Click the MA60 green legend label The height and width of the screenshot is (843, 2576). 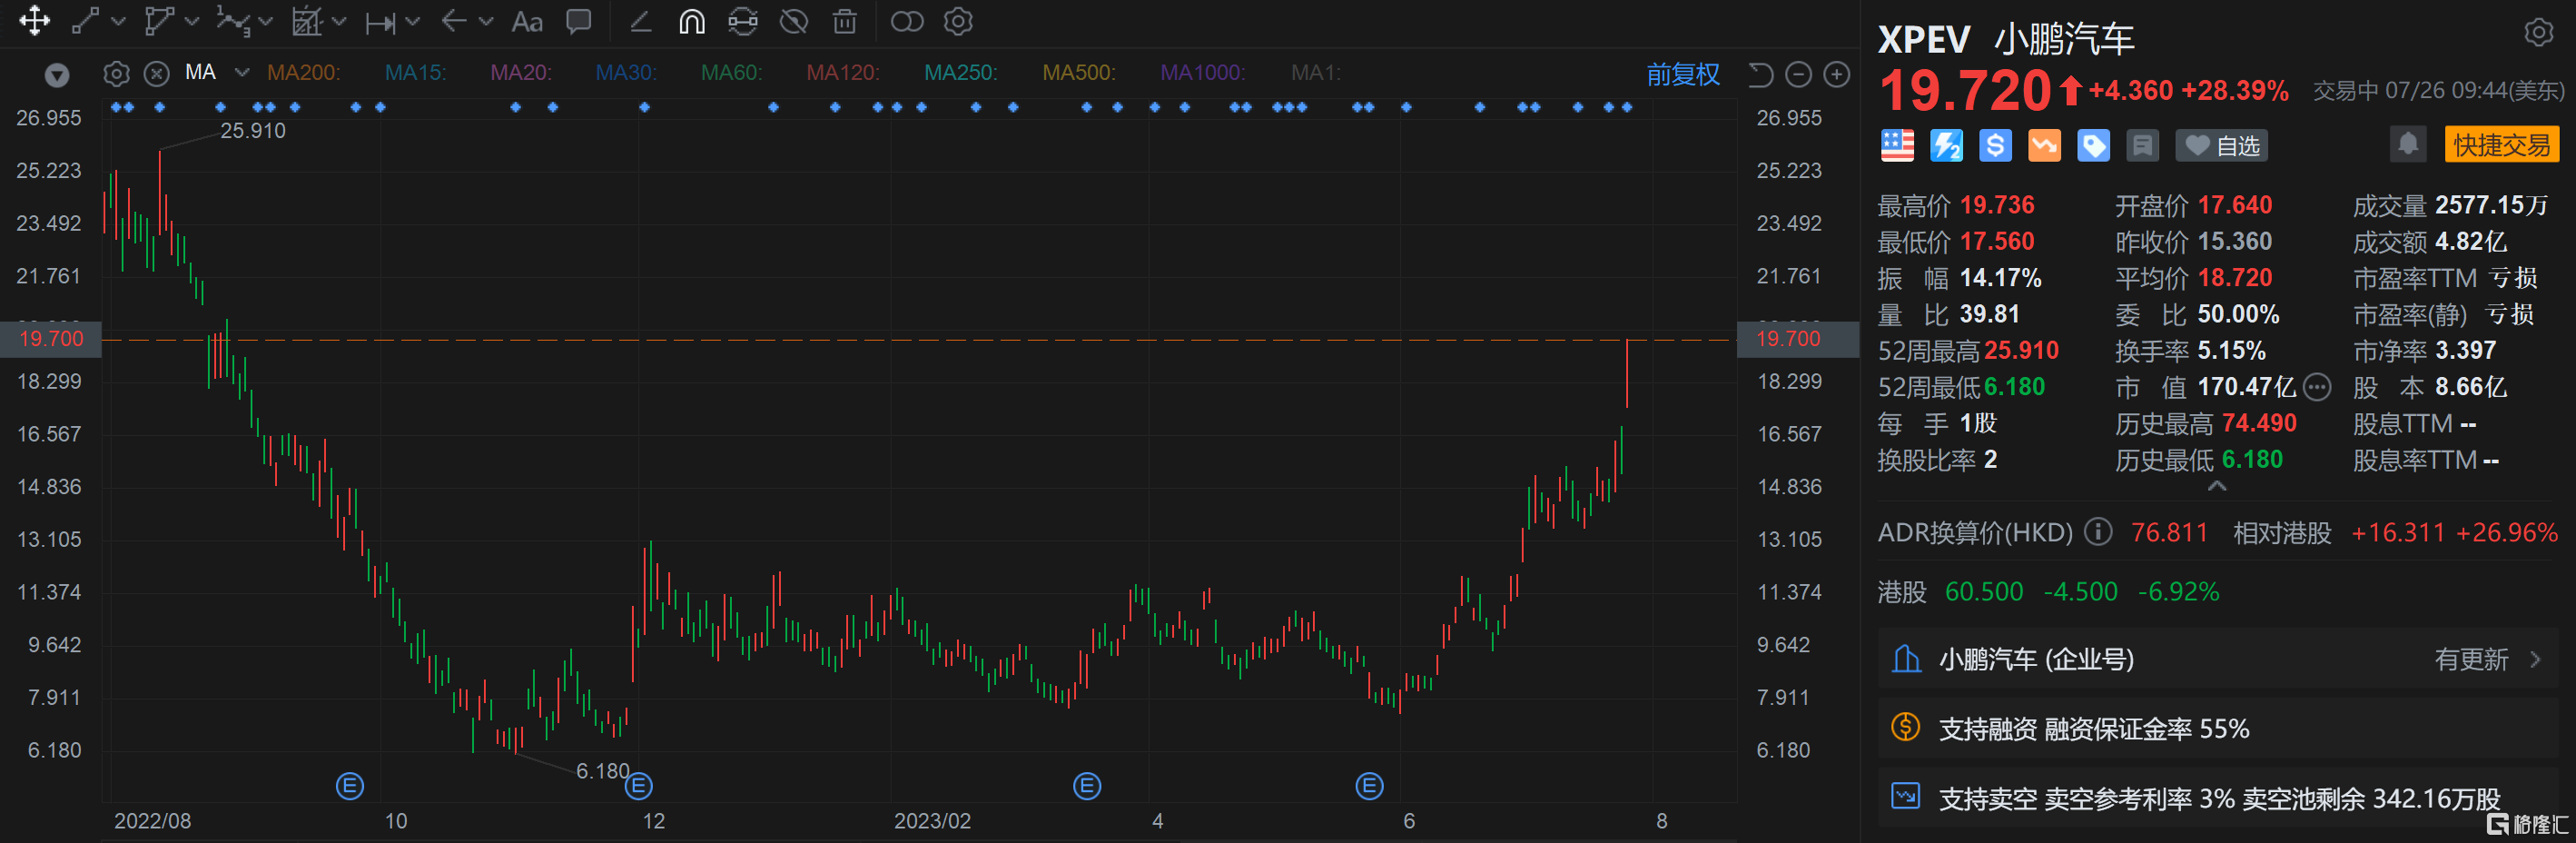click(x=731, y=73)
